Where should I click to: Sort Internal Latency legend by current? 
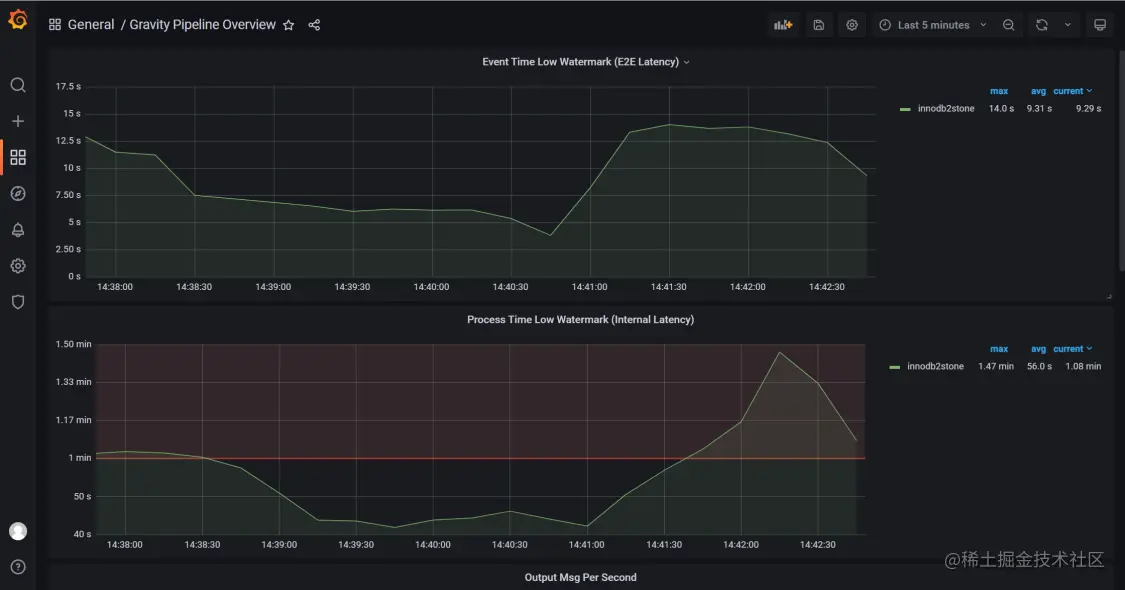pyautogui.click(x=1073, y=349)
